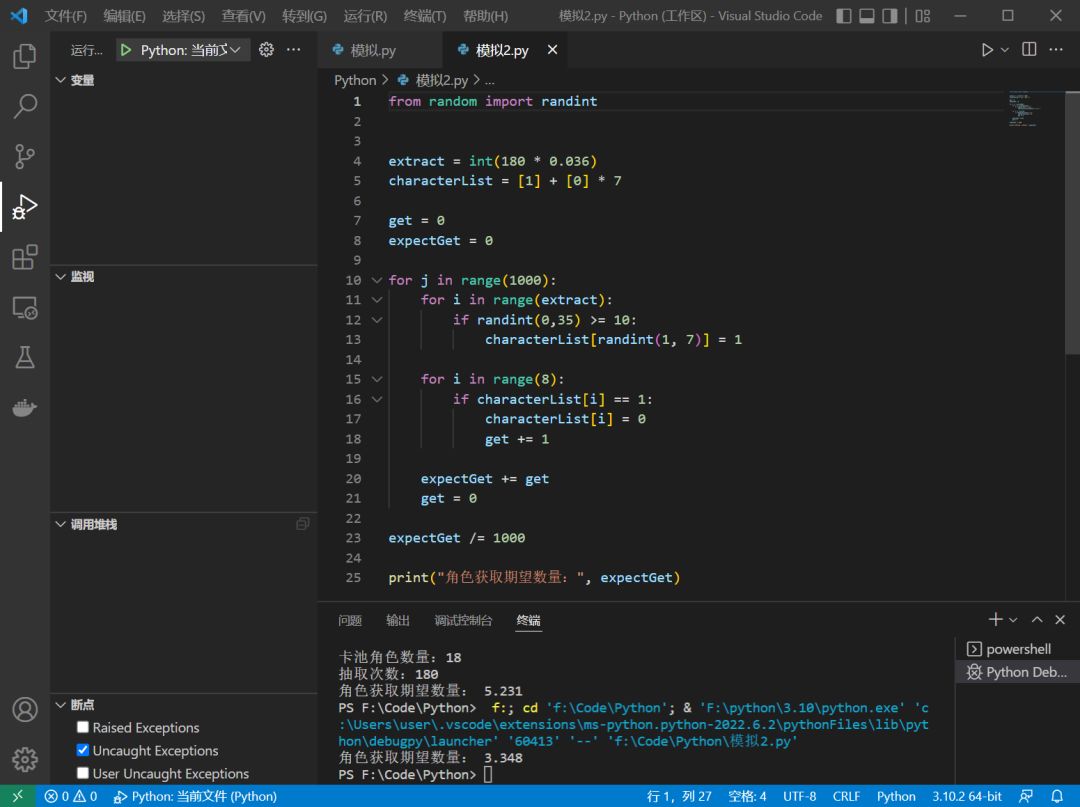Change indentation 空格: 4 setting
Screen dimensions: 1080x807
(747, 796)
